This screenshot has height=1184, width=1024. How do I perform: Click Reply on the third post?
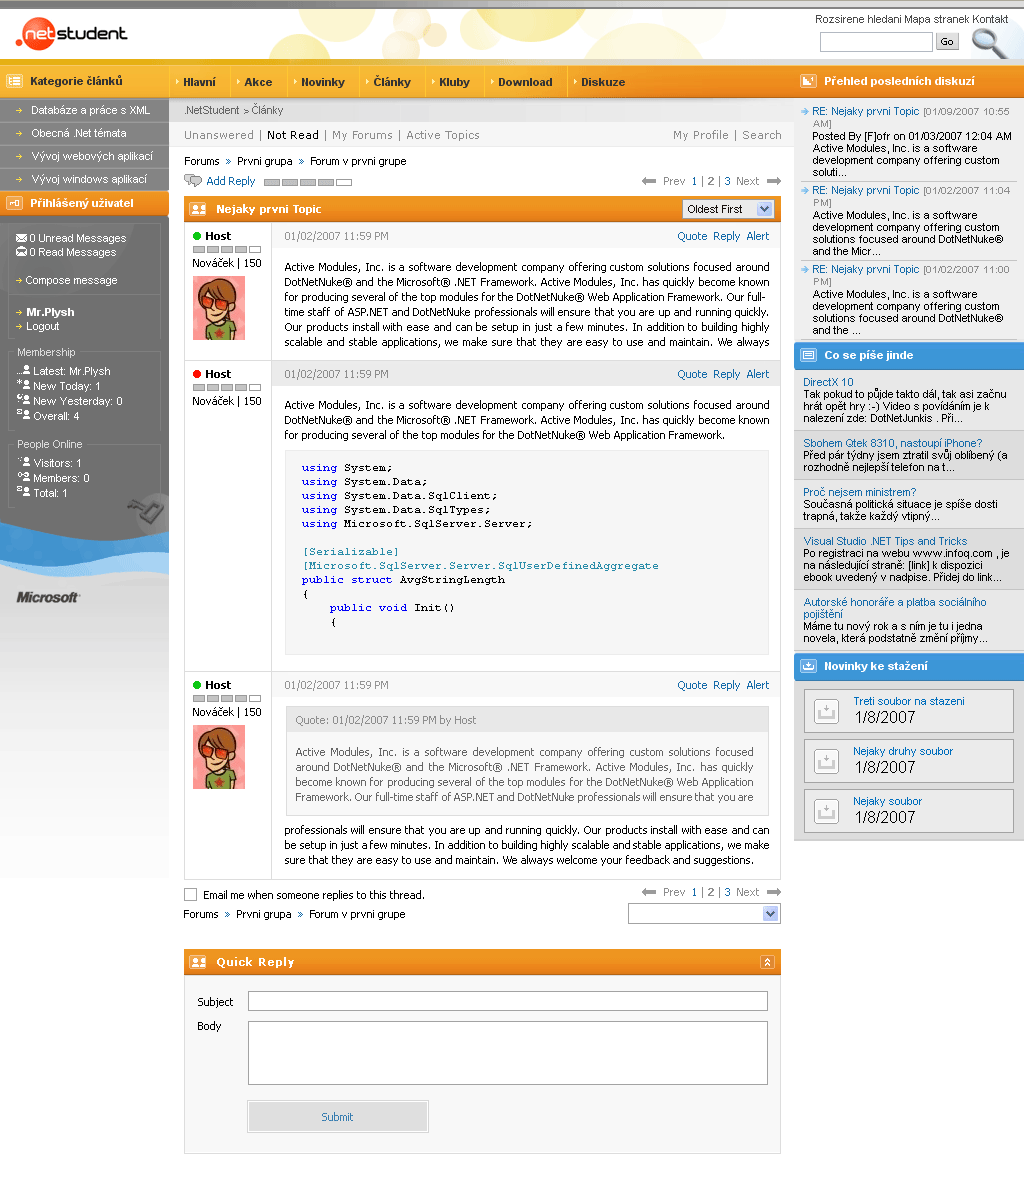coord(726,685)
